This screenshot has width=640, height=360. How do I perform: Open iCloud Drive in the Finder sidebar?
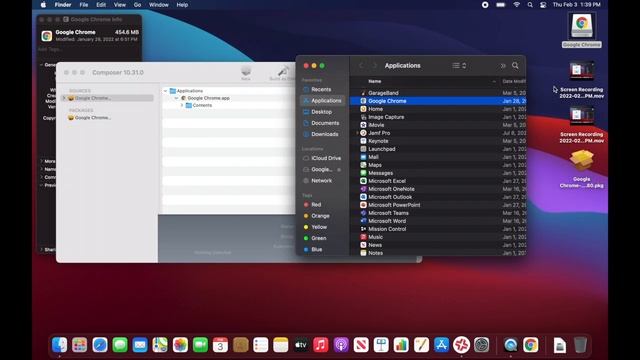coord(322,158)
